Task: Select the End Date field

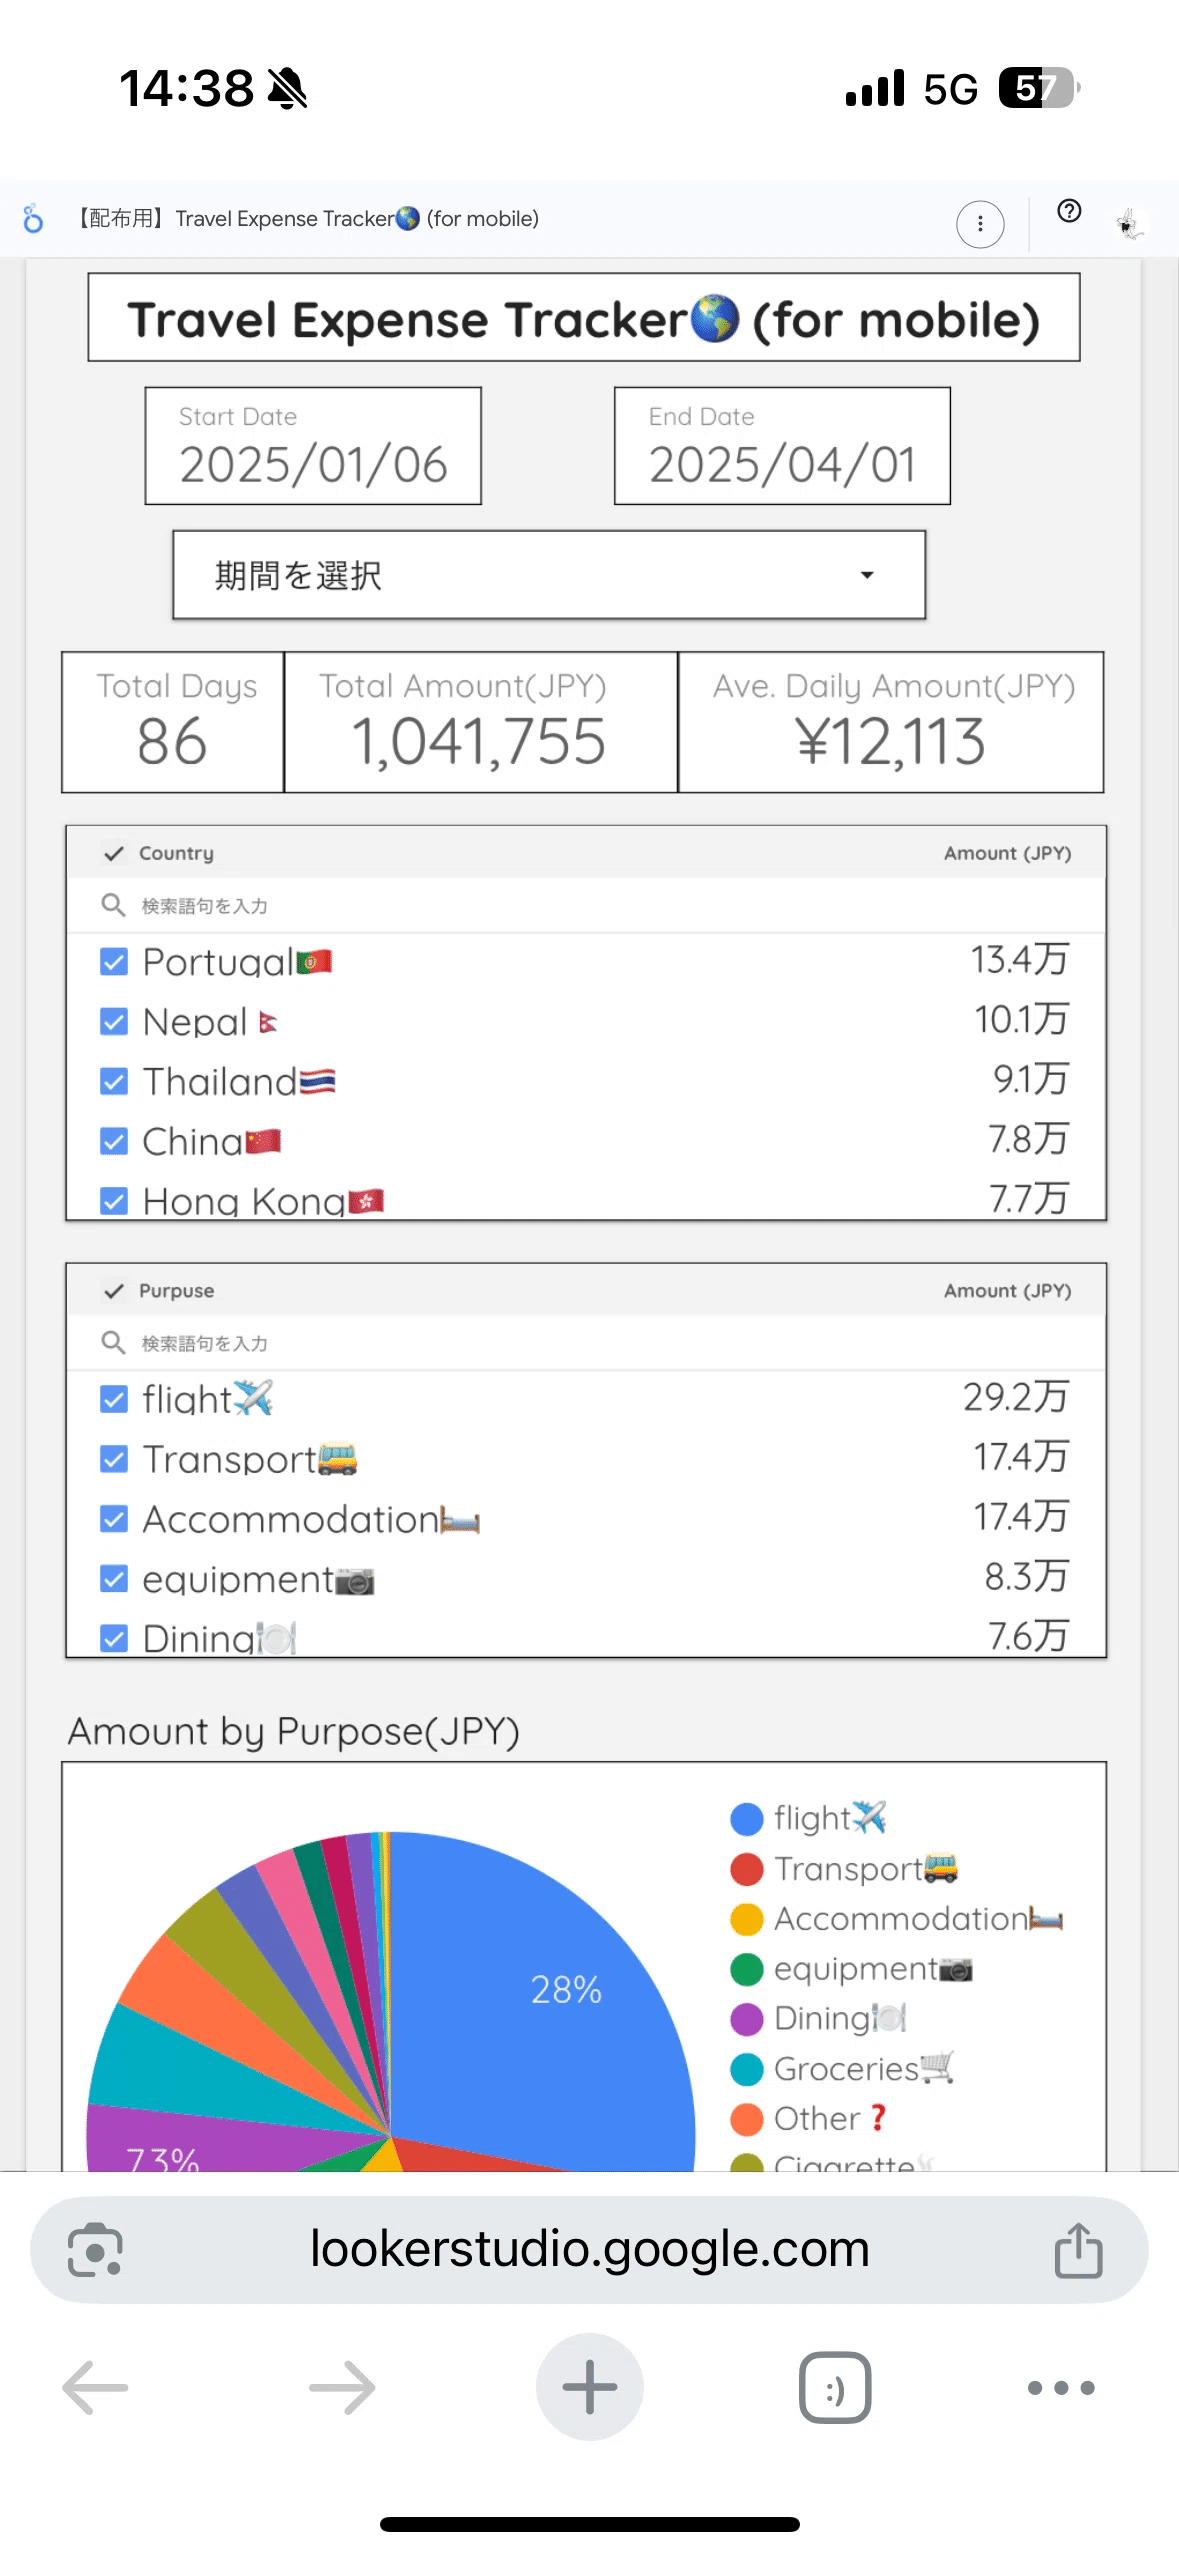Action: pos(781,447)
